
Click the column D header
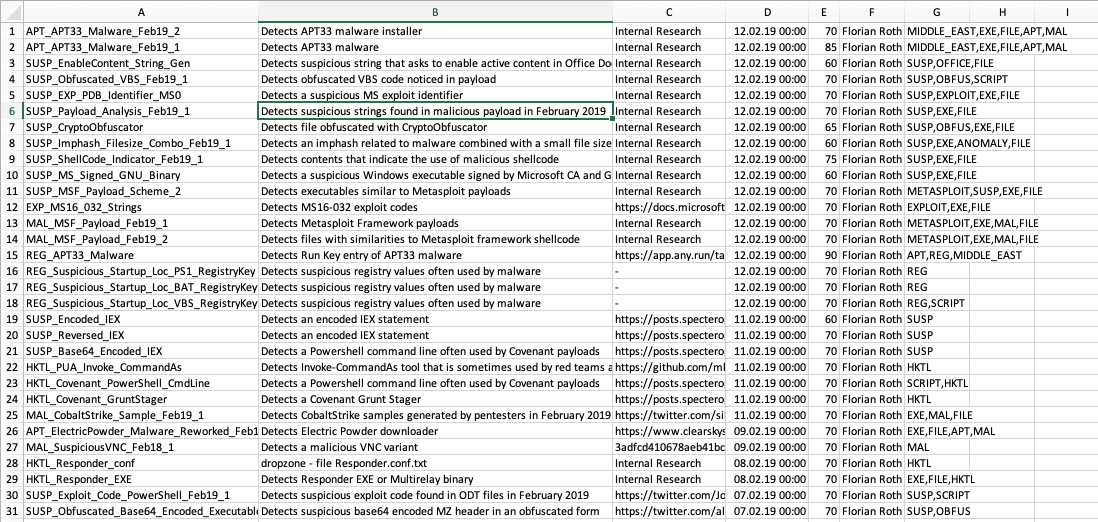[x=767, y=11]
